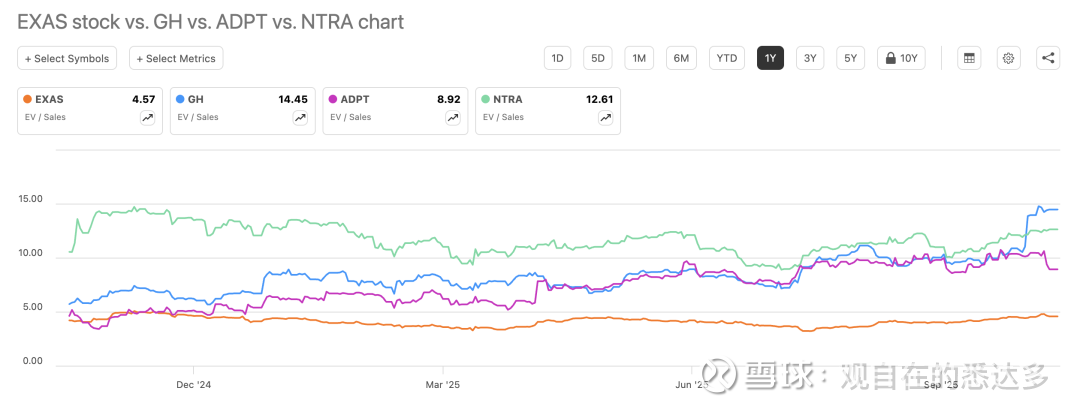Click trend arrow icon on ADPT card
This screenshot has width=1080, height=409.
tap(453, 118)
